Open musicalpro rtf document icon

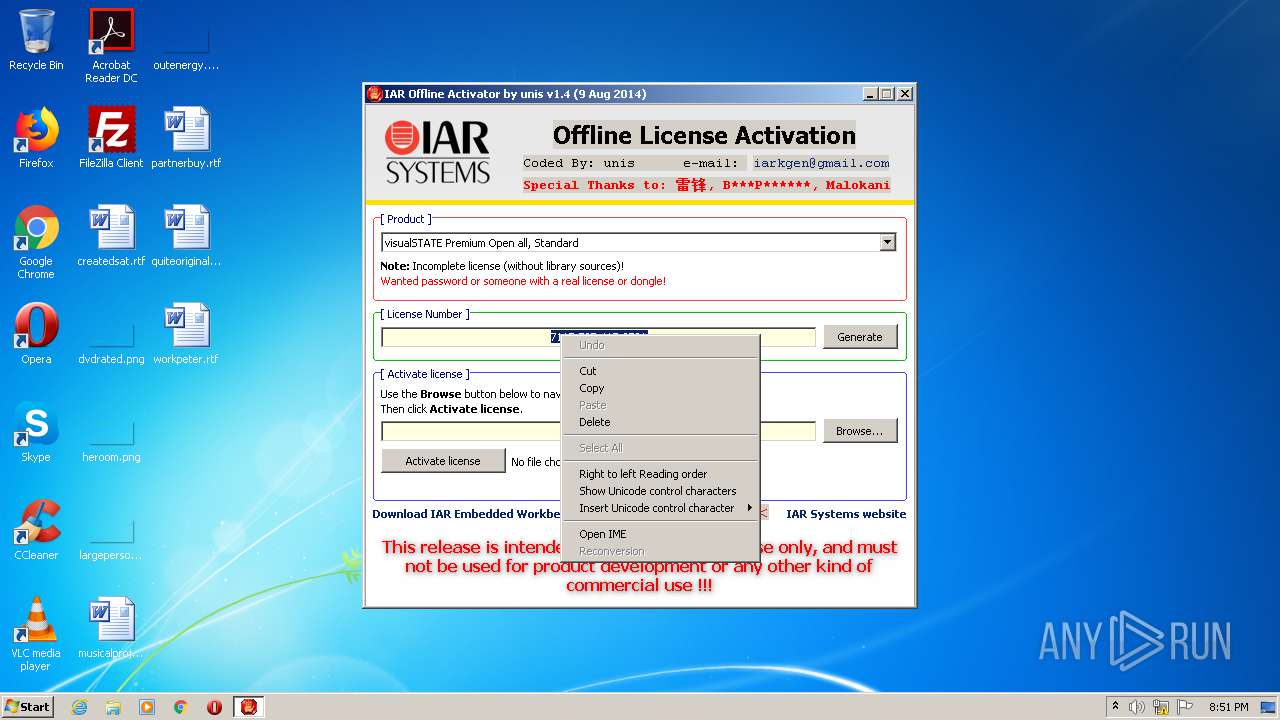tap(111, 628)
